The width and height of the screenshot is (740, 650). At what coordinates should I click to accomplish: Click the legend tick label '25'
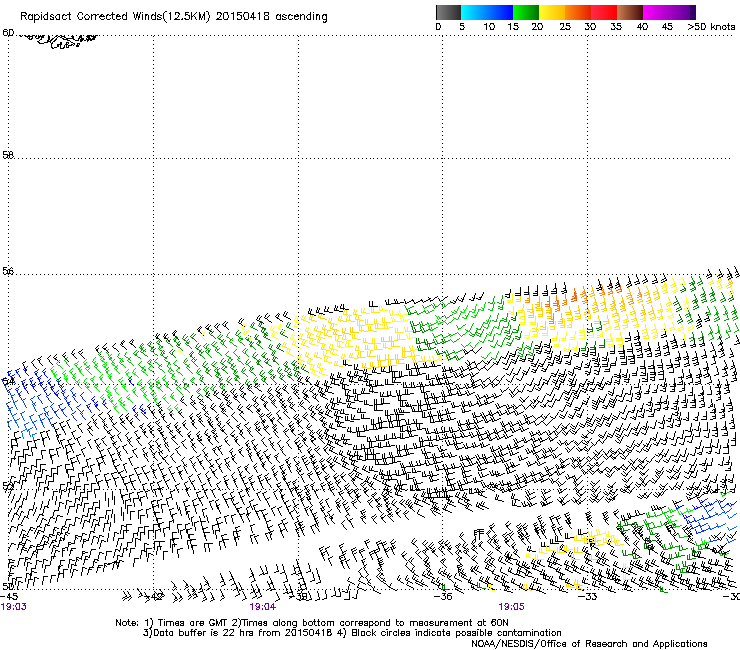click(565, 27)
